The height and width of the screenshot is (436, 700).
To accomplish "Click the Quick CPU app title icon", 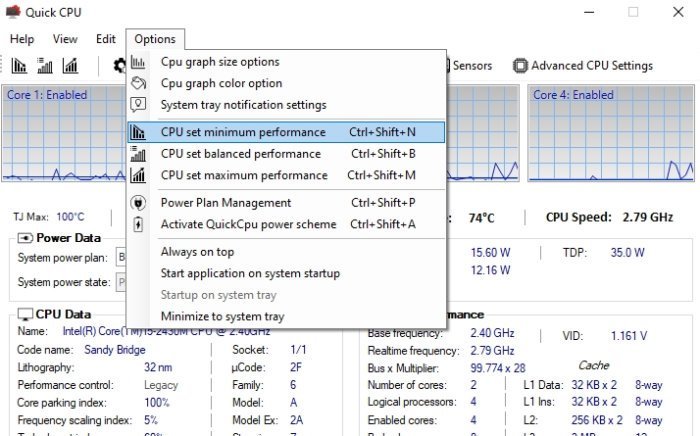I will (x=13, y=12).
